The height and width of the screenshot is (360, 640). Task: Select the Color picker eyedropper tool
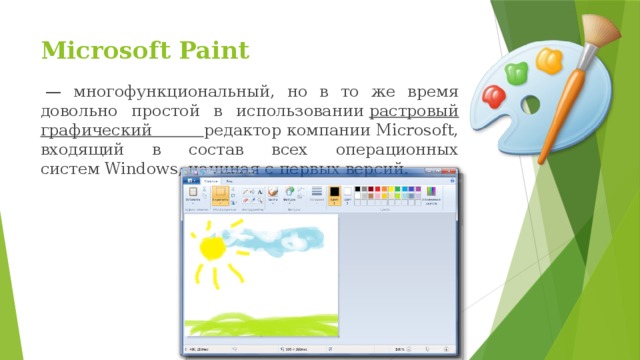tap(253, 200)
